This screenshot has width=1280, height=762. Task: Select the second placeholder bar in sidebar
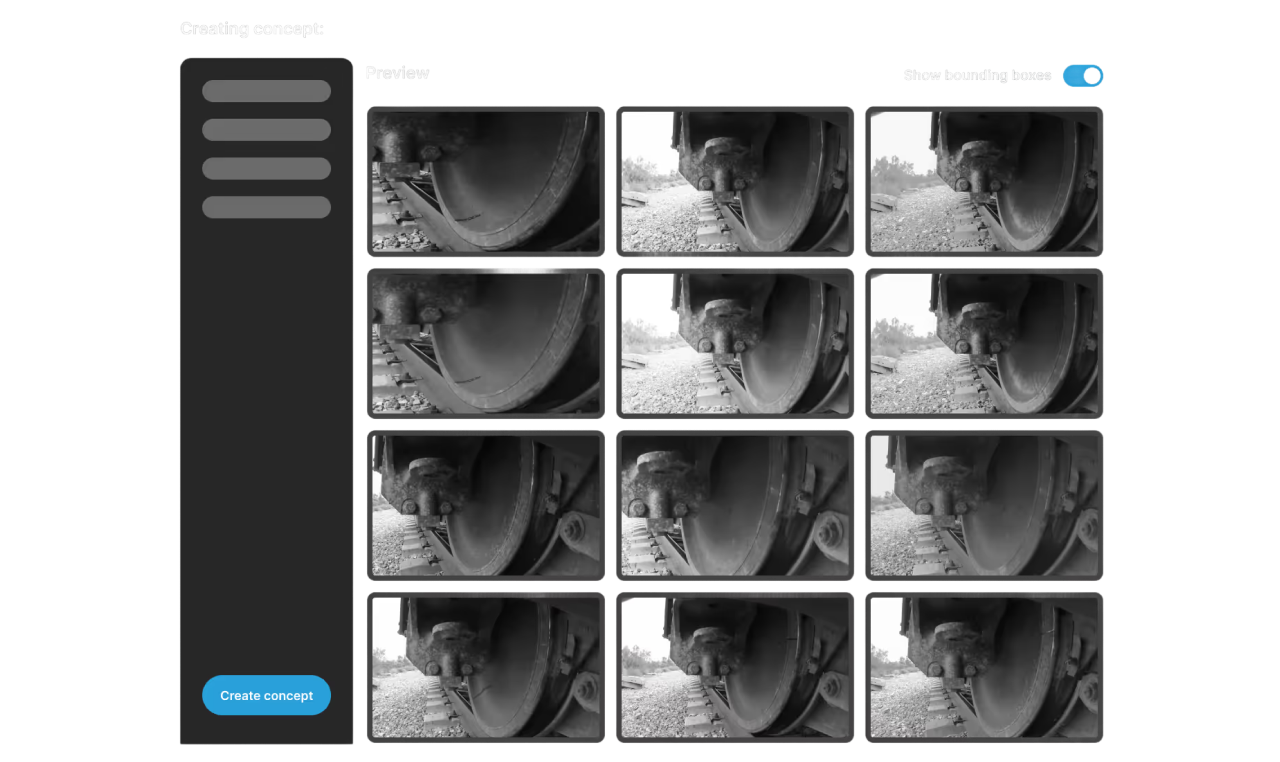[x=266, y=130]
